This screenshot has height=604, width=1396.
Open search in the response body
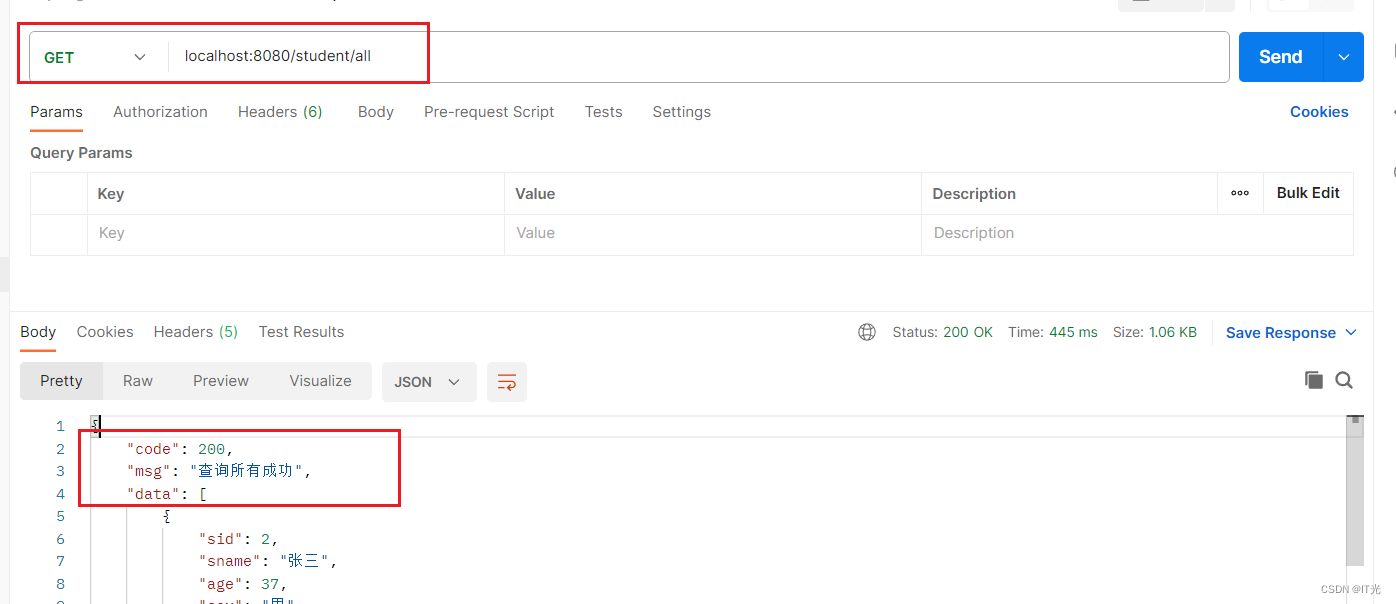1344,380
